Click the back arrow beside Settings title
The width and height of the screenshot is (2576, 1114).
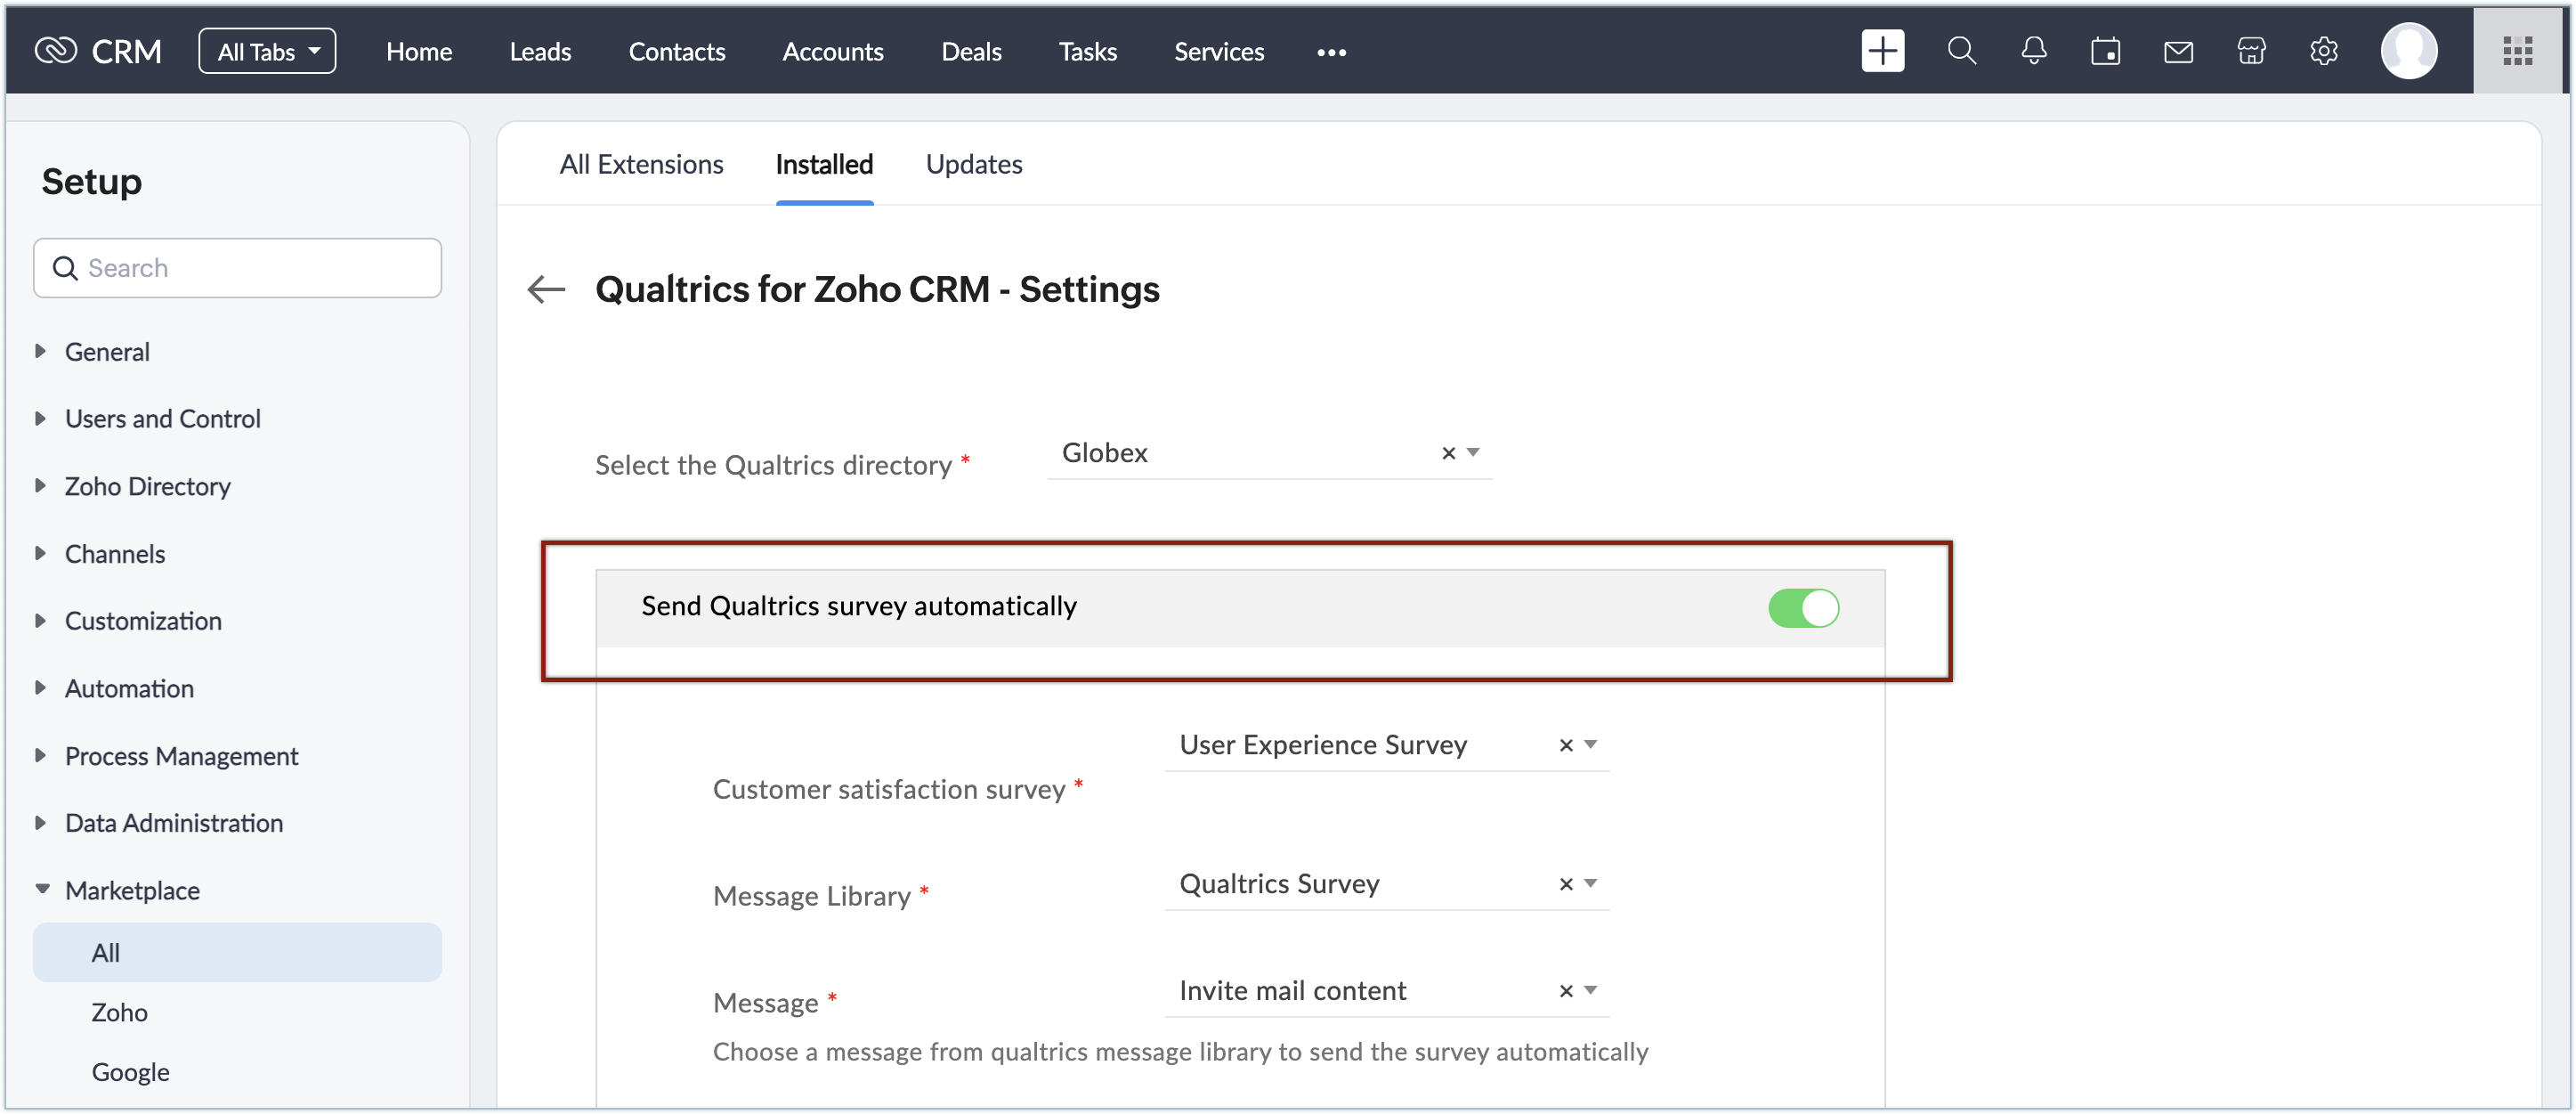[546, 289]
